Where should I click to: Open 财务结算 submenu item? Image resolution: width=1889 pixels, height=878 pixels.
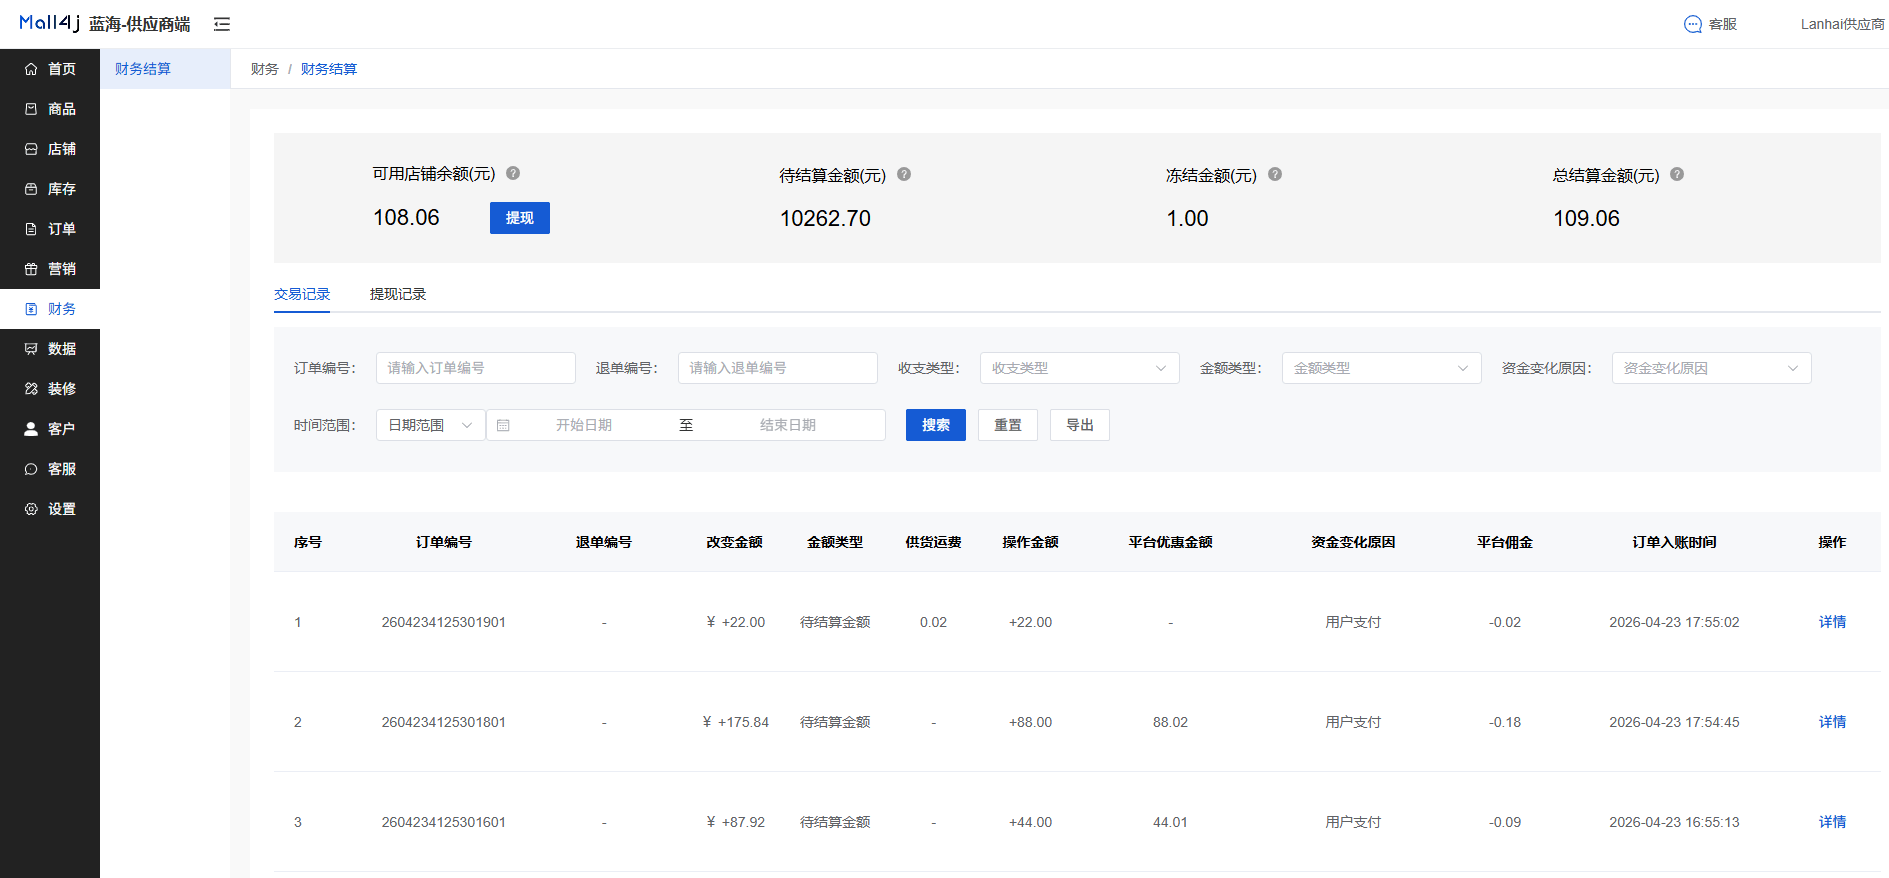point(165,69)
